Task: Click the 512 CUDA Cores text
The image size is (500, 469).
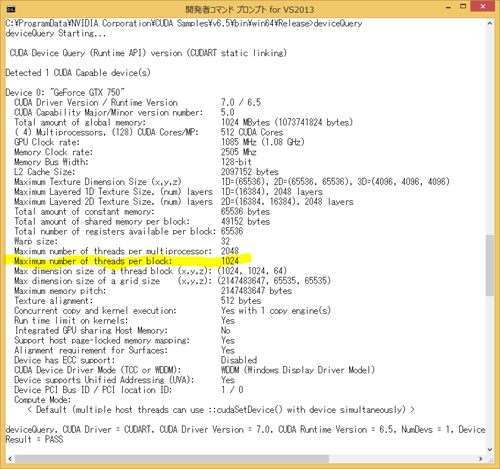Action: click(252, 132)
